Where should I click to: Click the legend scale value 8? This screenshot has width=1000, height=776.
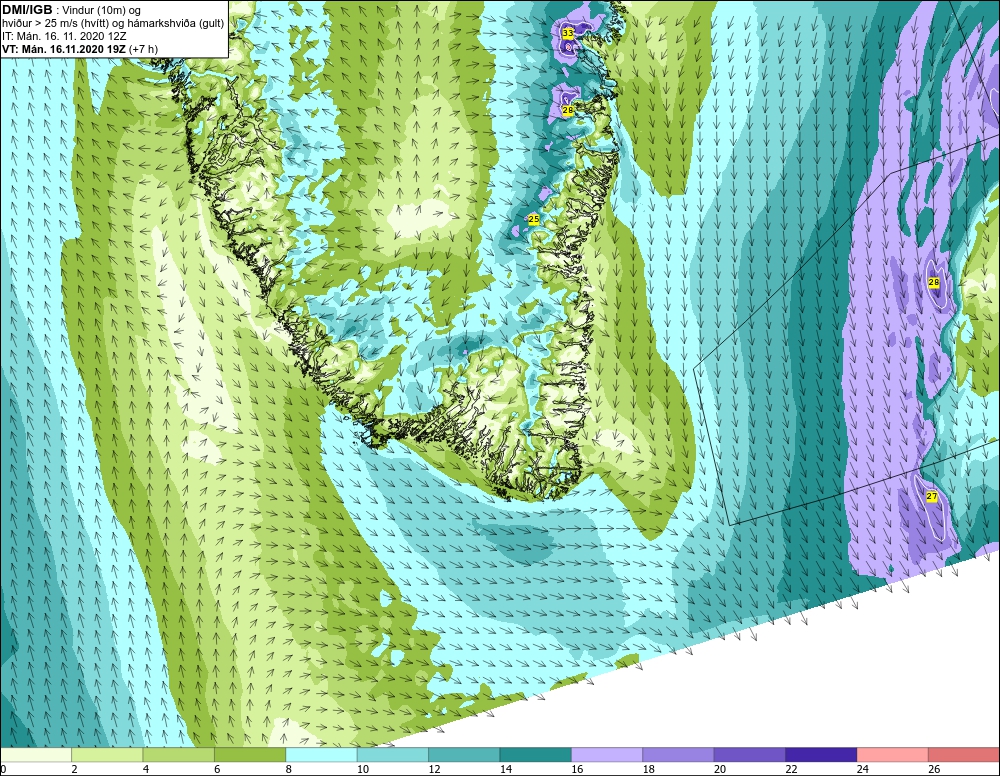click(x=289, y=769)
